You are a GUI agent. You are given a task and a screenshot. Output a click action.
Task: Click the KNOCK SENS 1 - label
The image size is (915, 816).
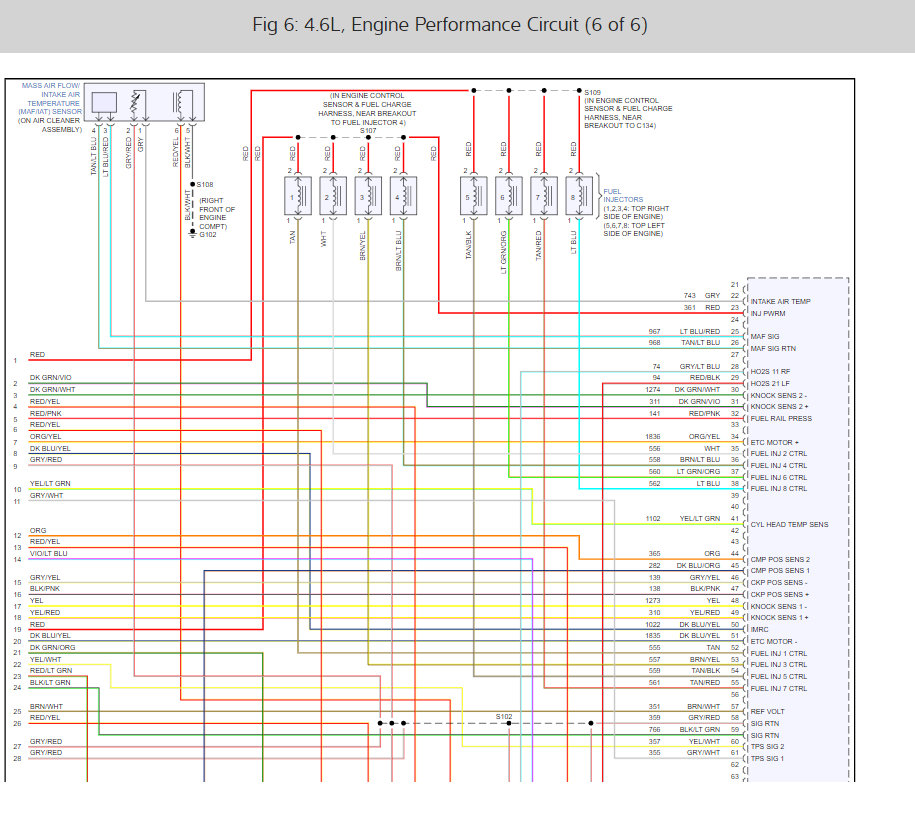[778, 606]
